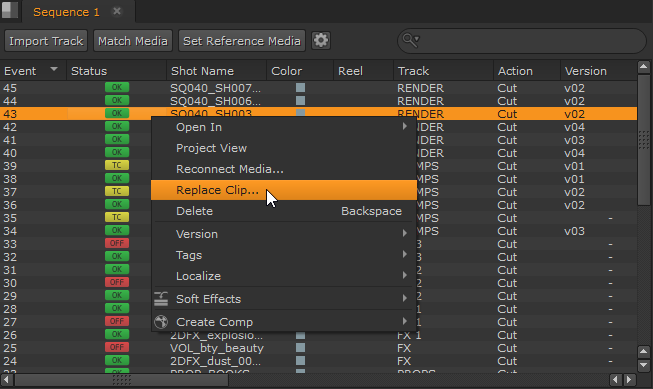Click the scroll up arrow at top of list

tap(644, 67)
